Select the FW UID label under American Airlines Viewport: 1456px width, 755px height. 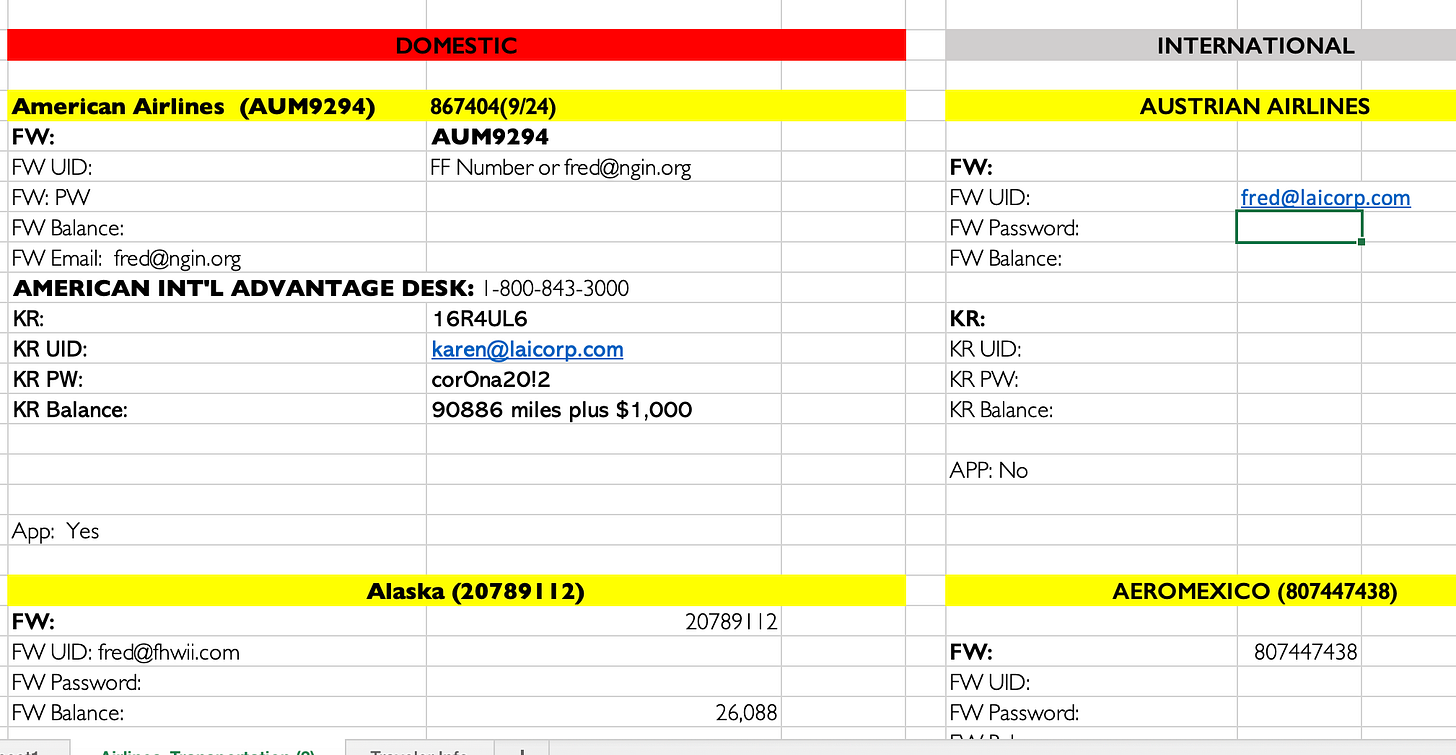pyautogui.click(x=217, y=167)
